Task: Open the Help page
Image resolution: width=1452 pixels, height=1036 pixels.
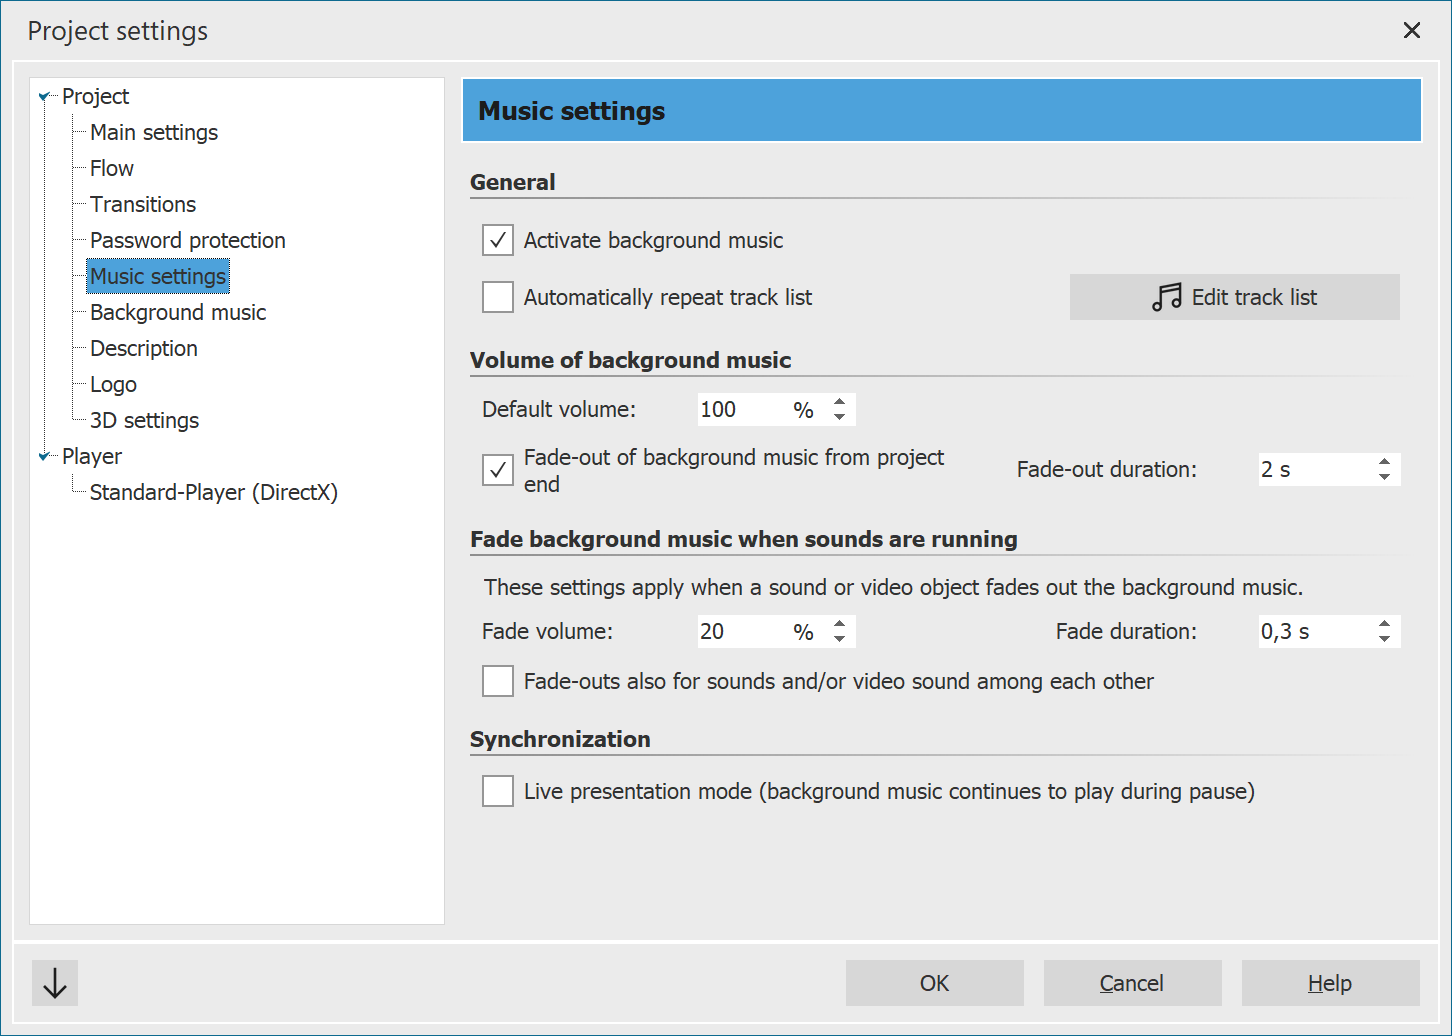Action: click(x=1330, y=983)
